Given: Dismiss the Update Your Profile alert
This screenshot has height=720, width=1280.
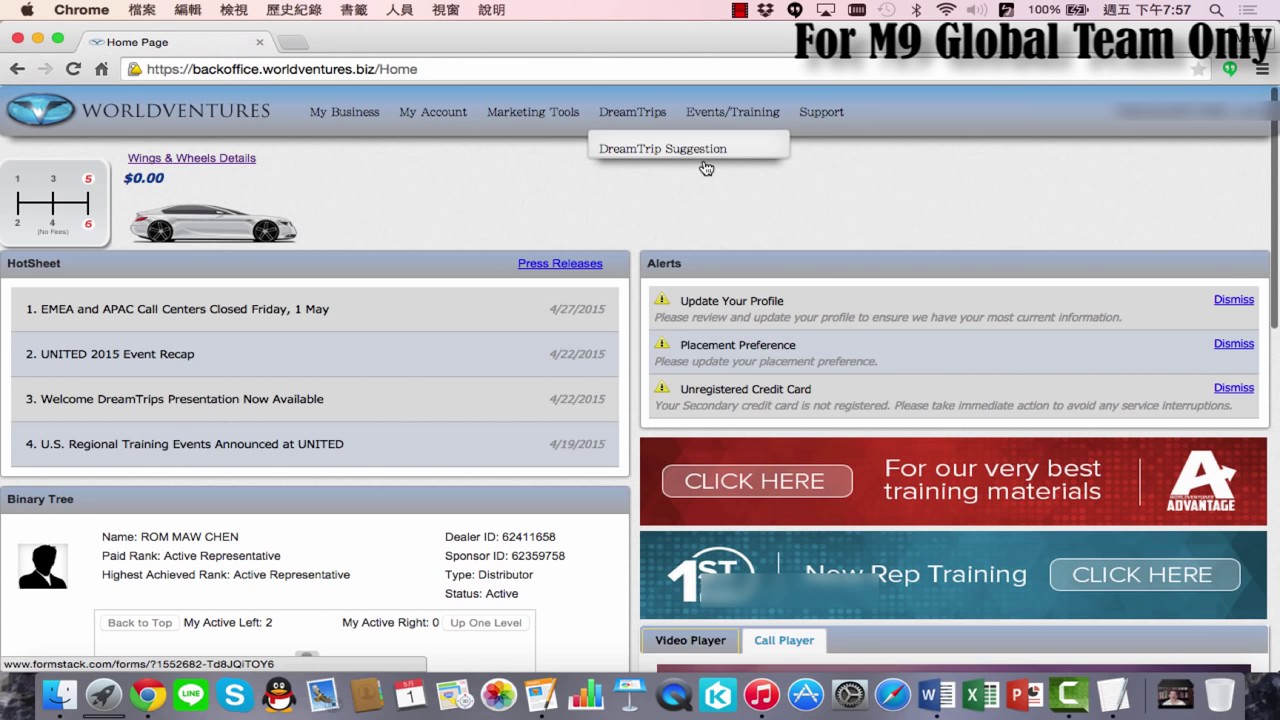Looking at the screenshot, I should coord(1234,299).
